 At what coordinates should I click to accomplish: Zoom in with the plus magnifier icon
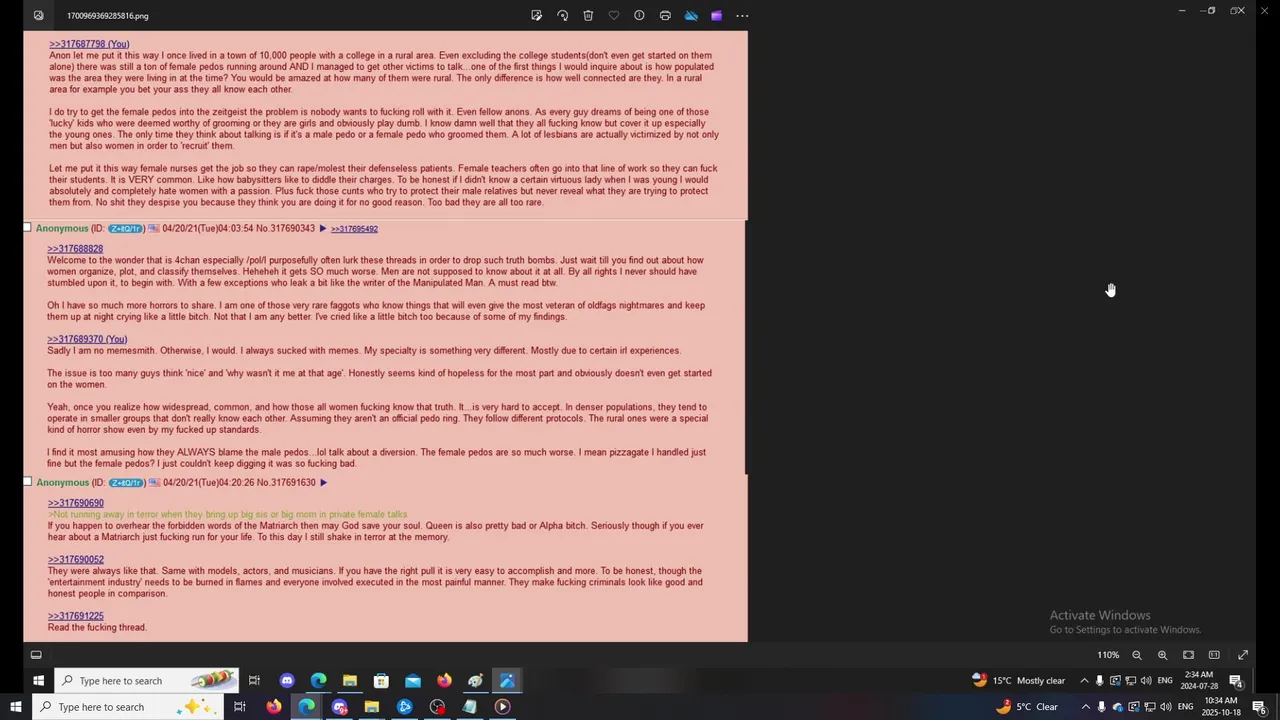(1162, 655)
